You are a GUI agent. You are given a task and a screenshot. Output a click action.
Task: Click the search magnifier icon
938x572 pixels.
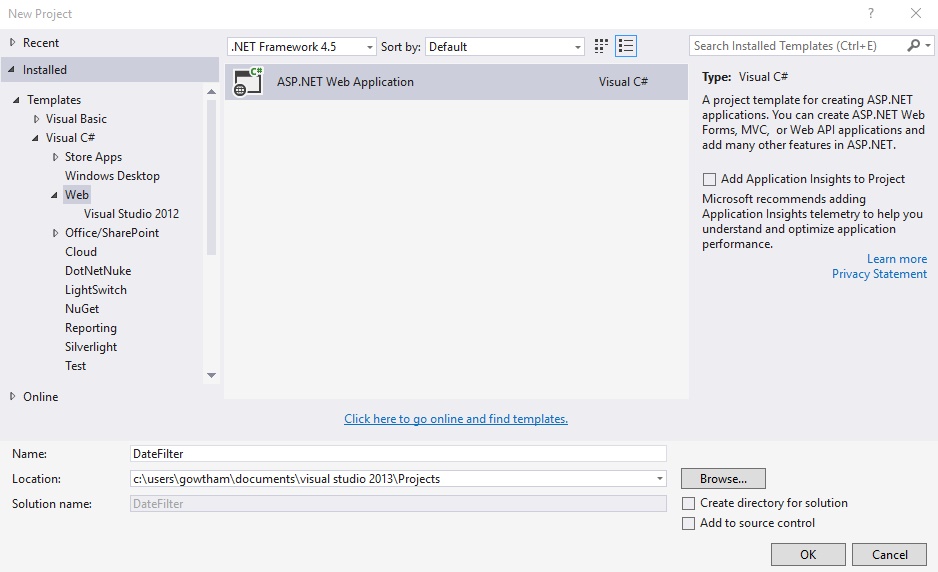913,45
